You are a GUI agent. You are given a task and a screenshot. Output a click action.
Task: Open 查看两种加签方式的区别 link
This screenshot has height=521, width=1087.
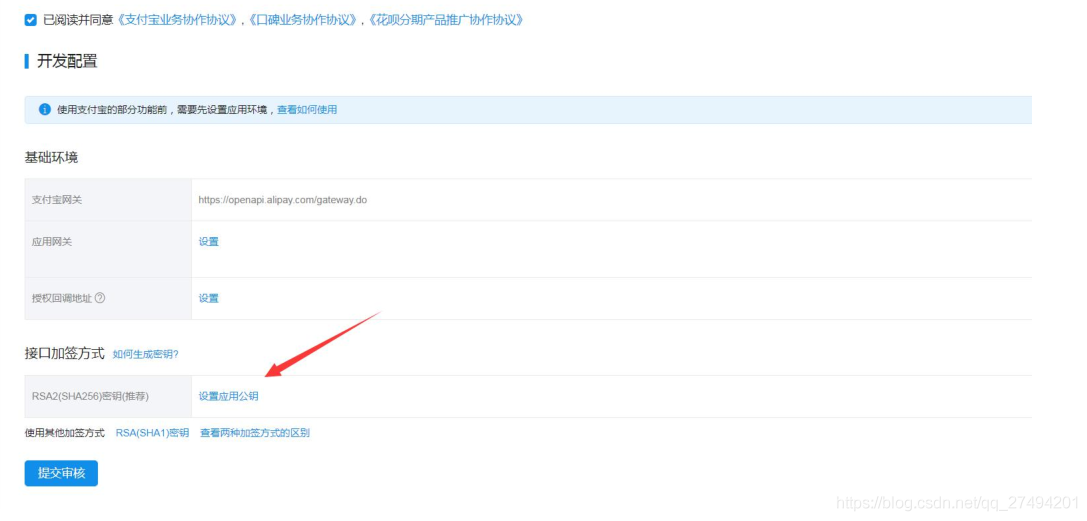pos(255,433)
